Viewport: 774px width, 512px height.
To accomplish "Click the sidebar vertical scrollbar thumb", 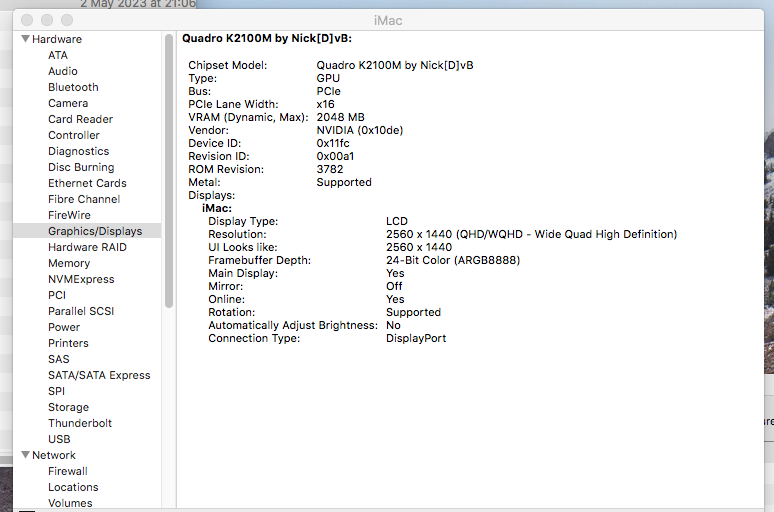I will coord(169,170).
